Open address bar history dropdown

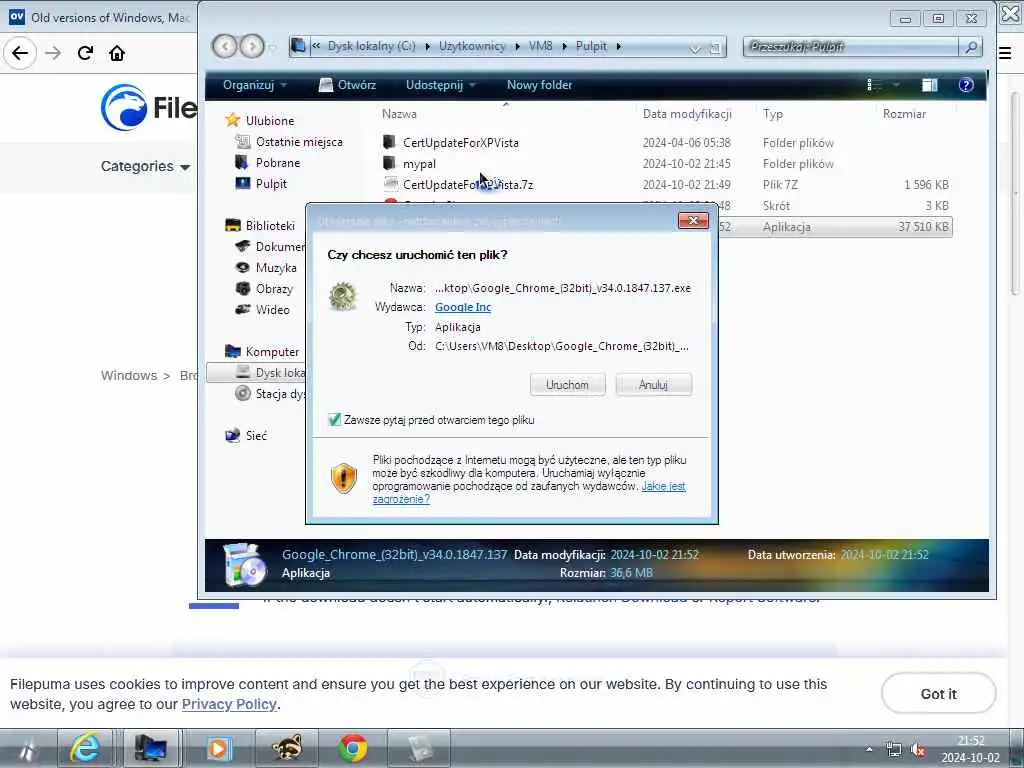point(695,48)
